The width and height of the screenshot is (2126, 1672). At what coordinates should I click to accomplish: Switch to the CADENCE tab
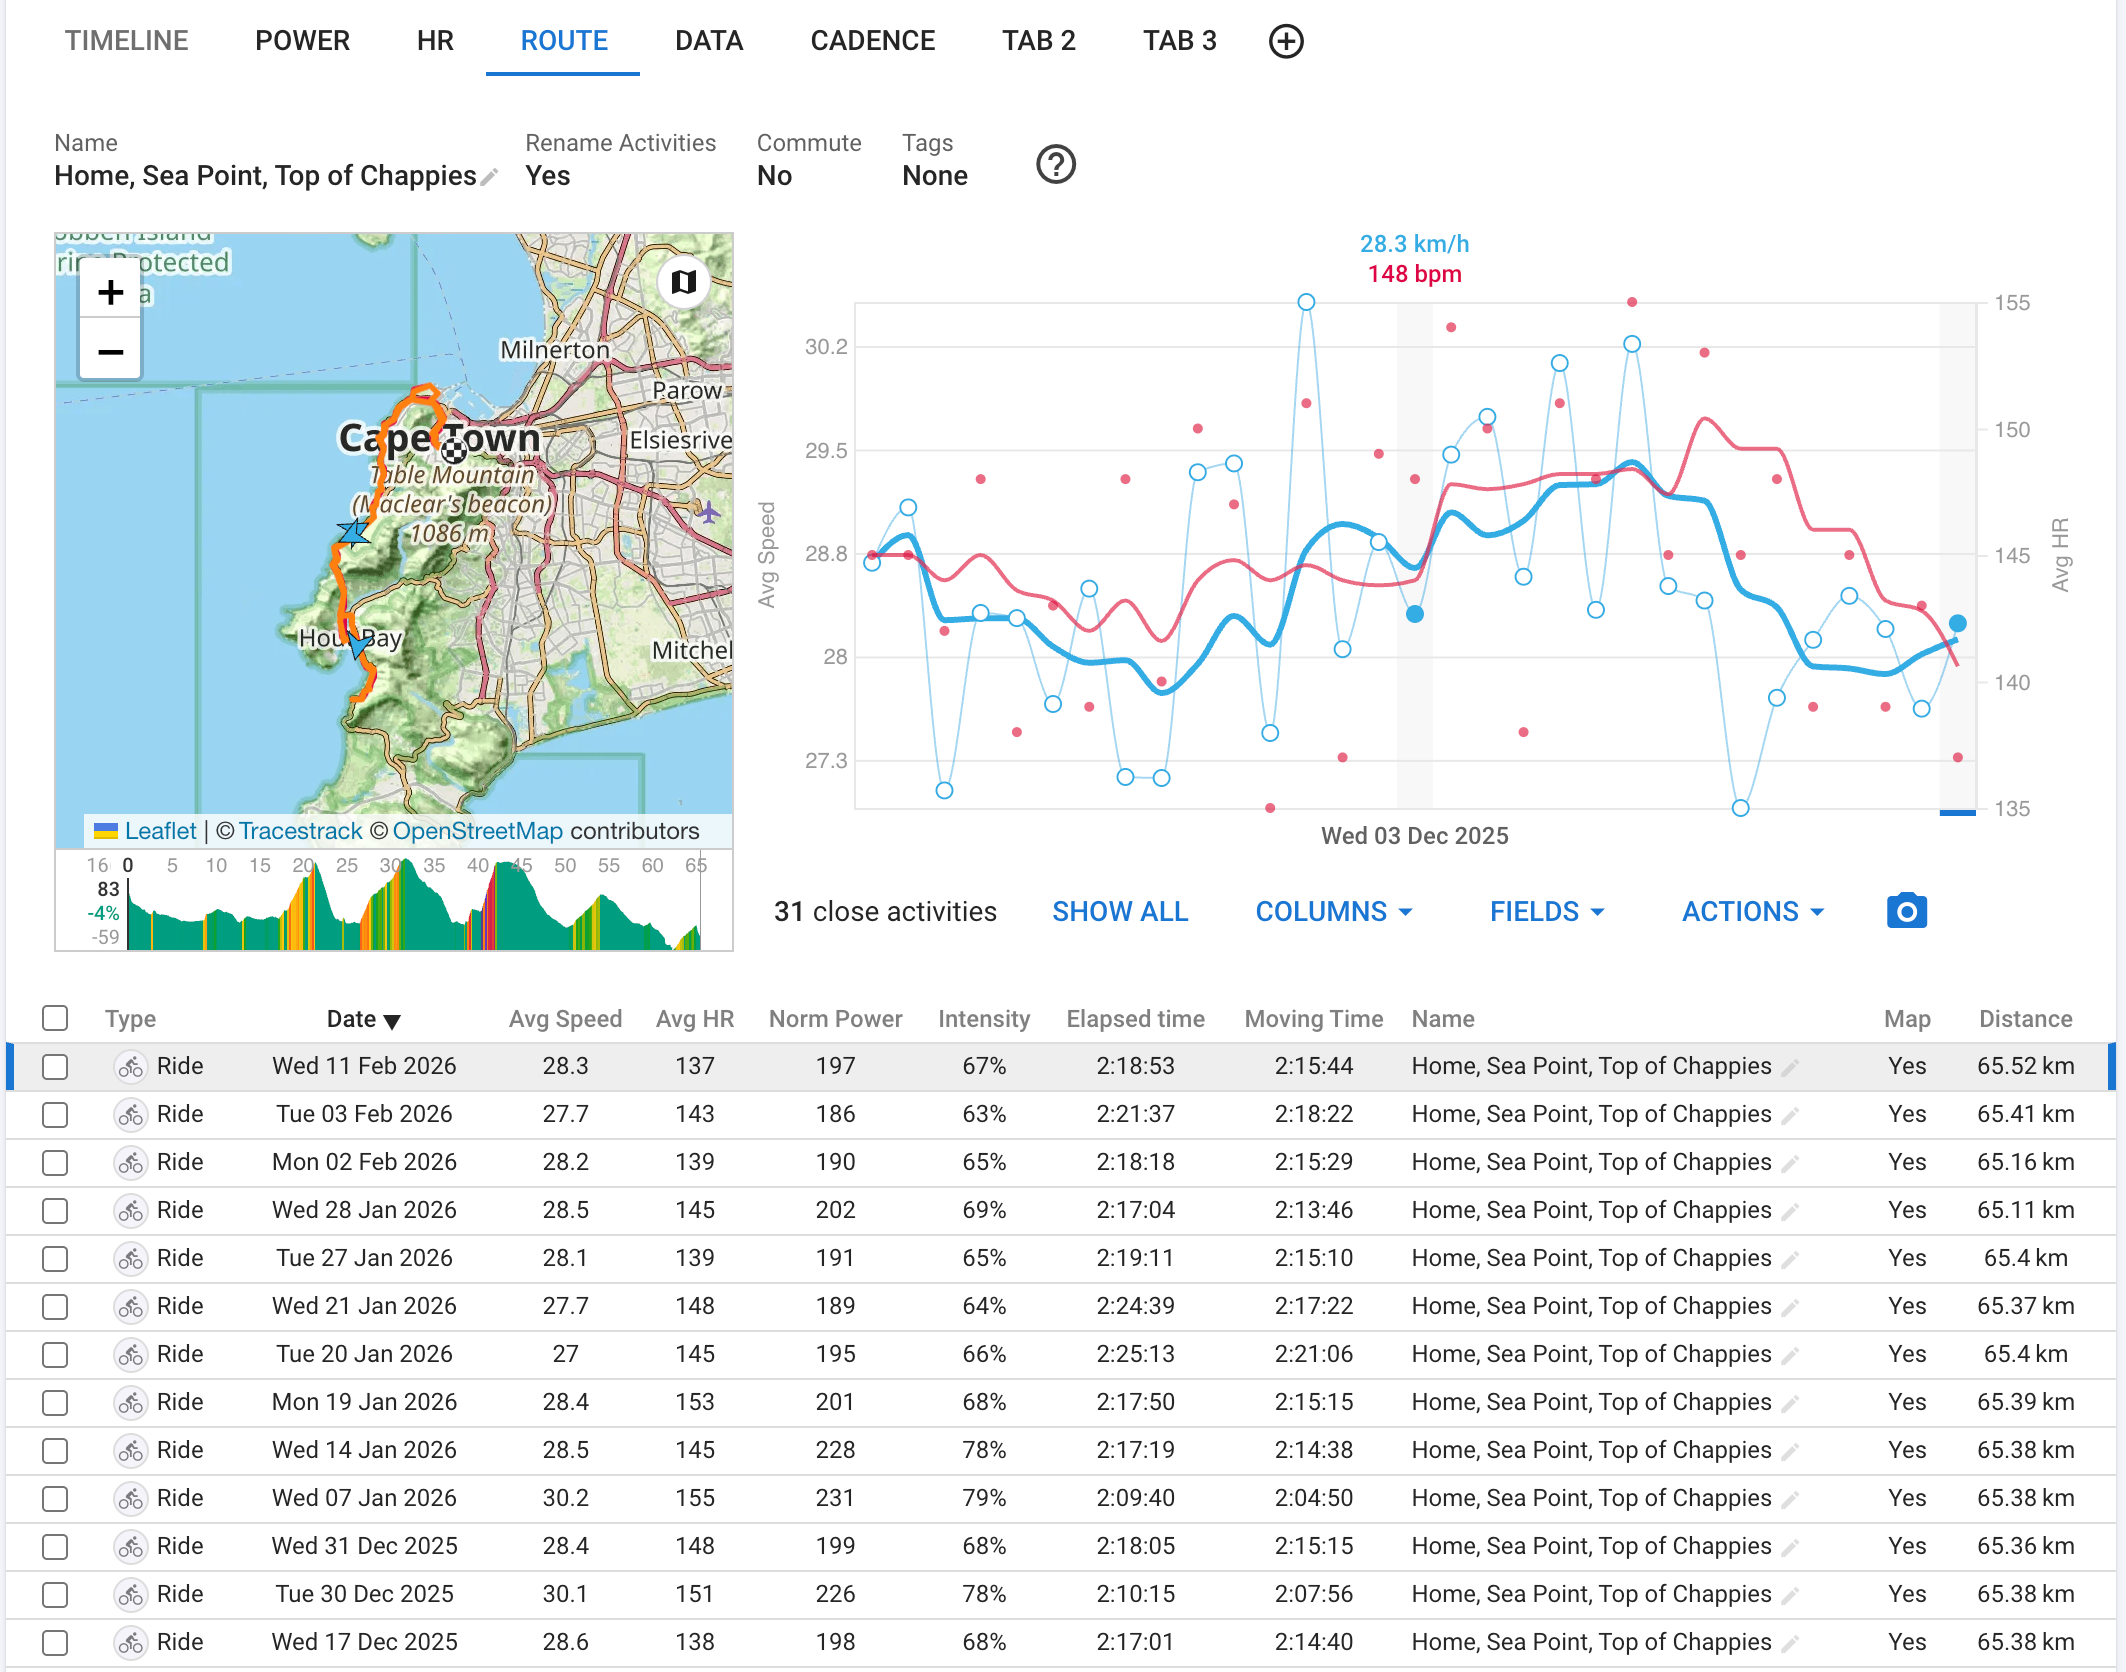pos(872,41)
